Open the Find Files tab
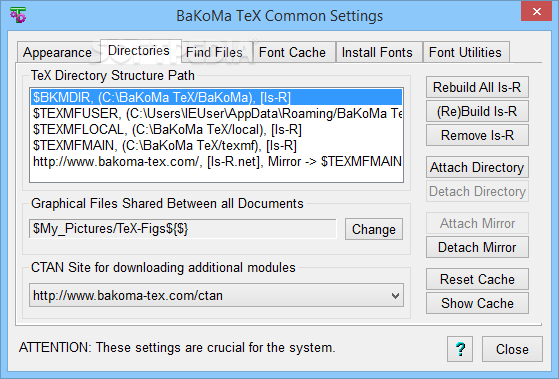Image resolution: width=559 pixels, height=379 pixels. (x=214, y=52)
